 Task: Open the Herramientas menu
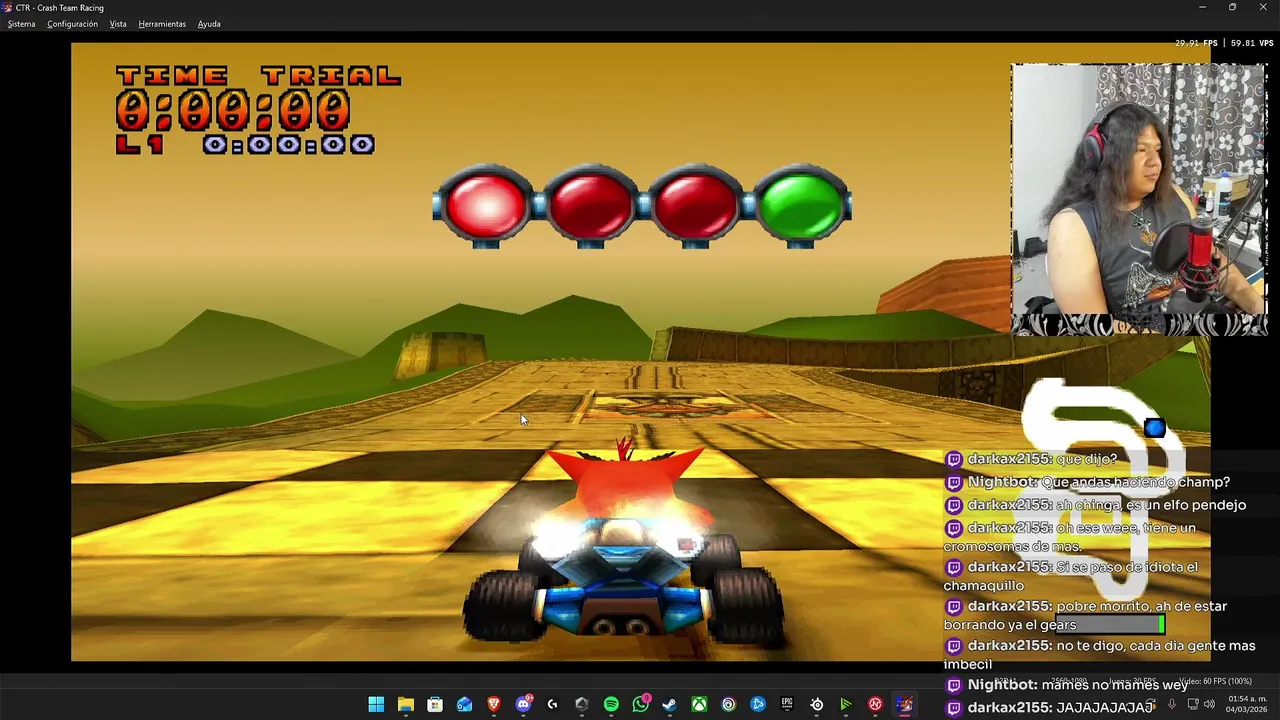[x=162, y=24]
